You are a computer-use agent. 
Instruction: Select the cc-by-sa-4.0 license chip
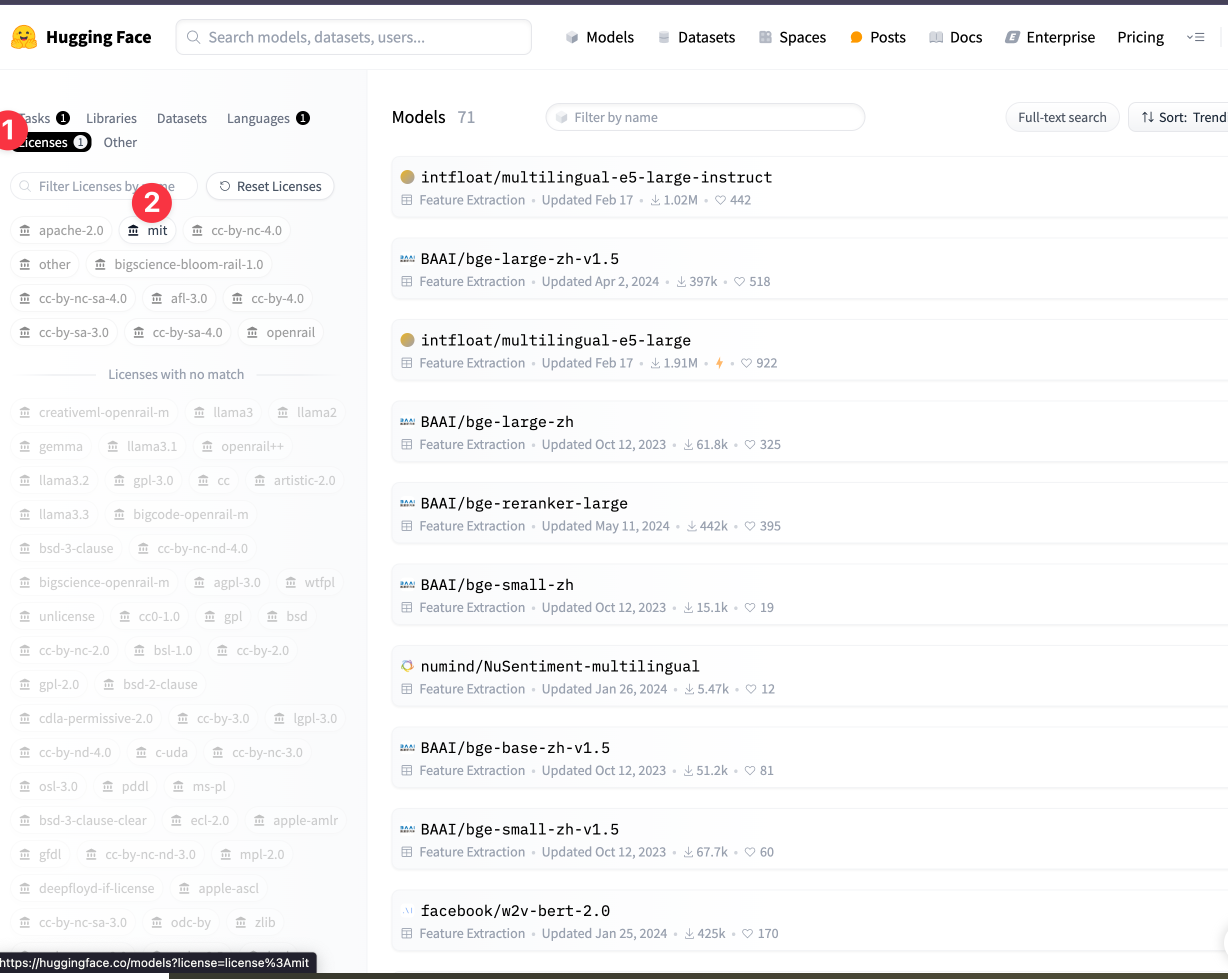[178, 332]
